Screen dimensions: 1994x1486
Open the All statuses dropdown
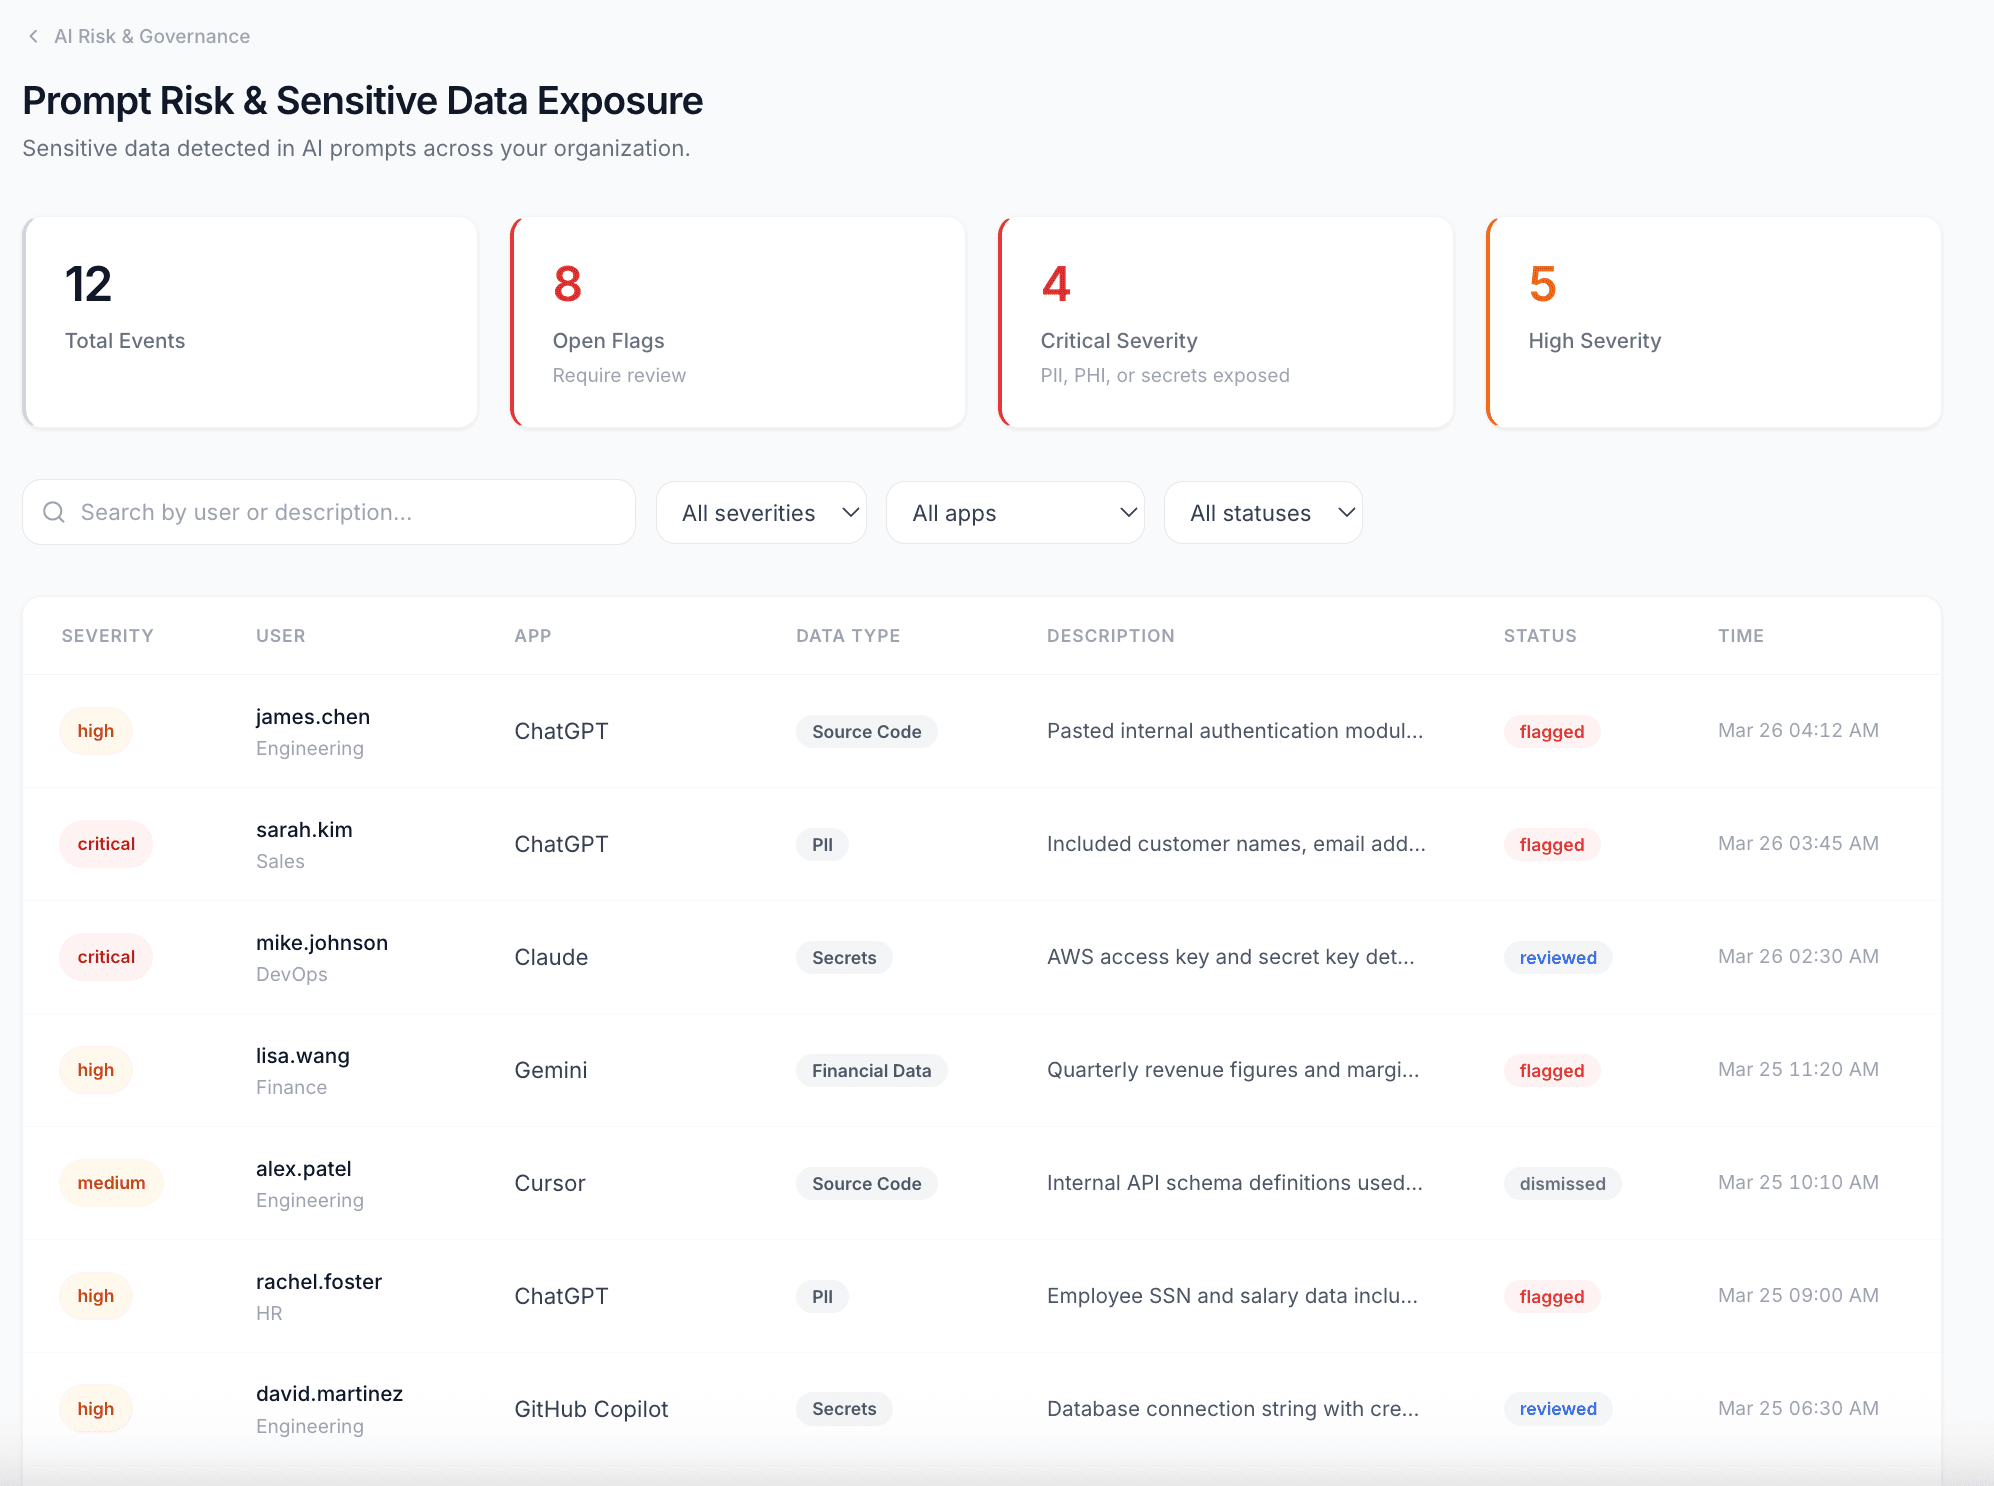pos(1263,512)
